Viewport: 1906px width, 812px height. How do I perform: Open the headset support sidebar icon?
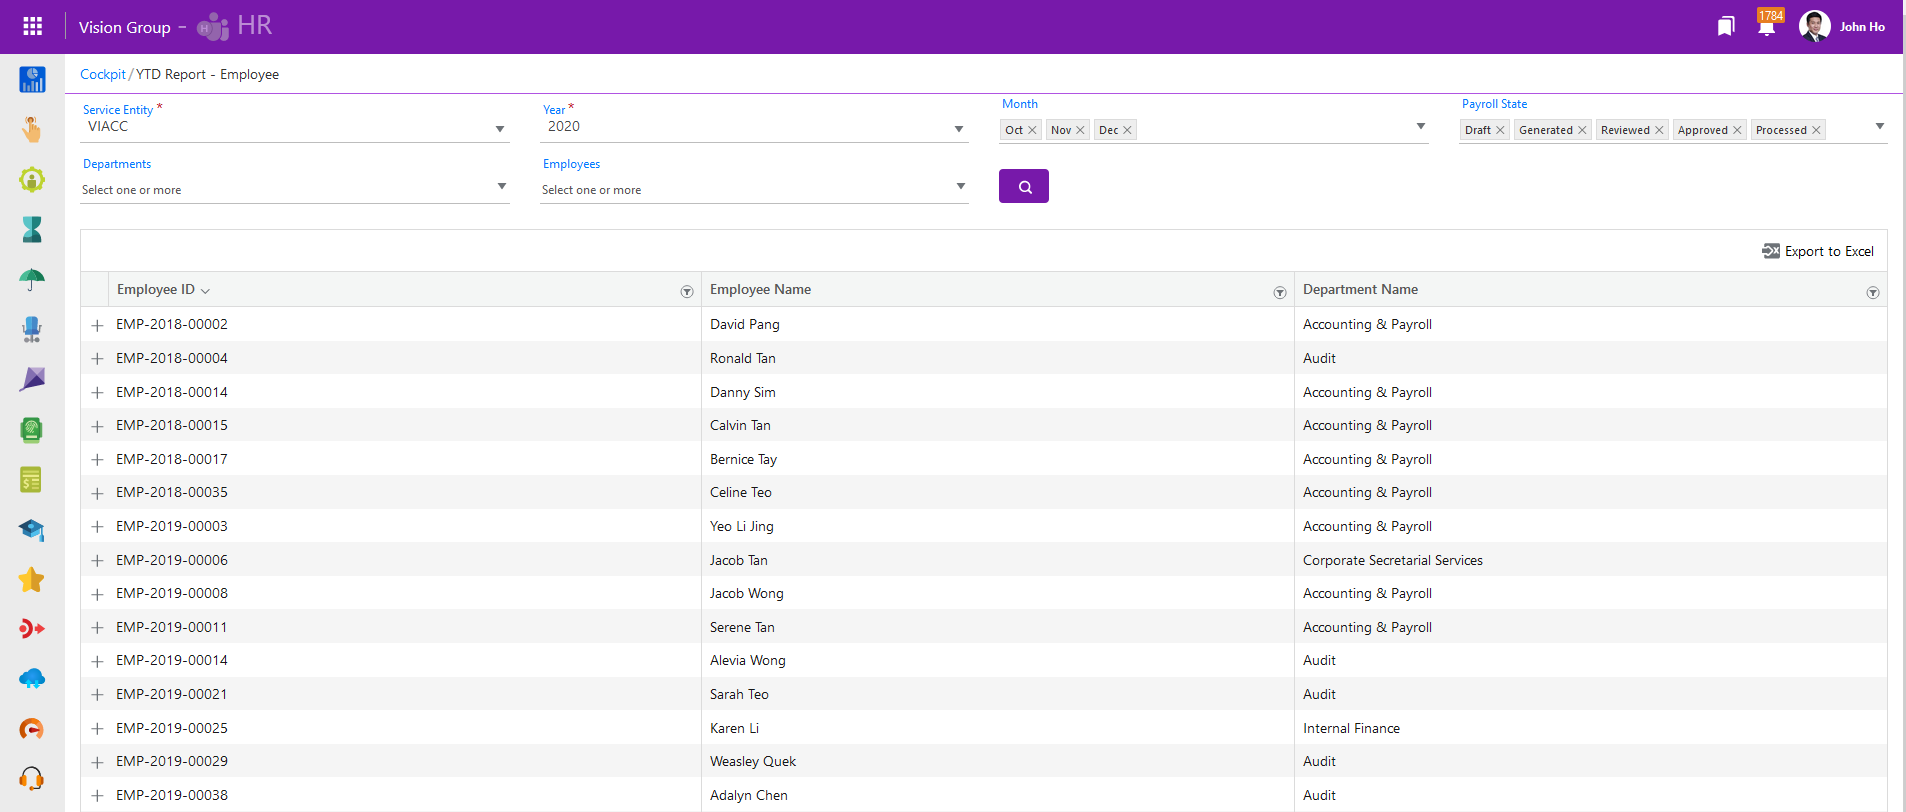click(32, 779)
